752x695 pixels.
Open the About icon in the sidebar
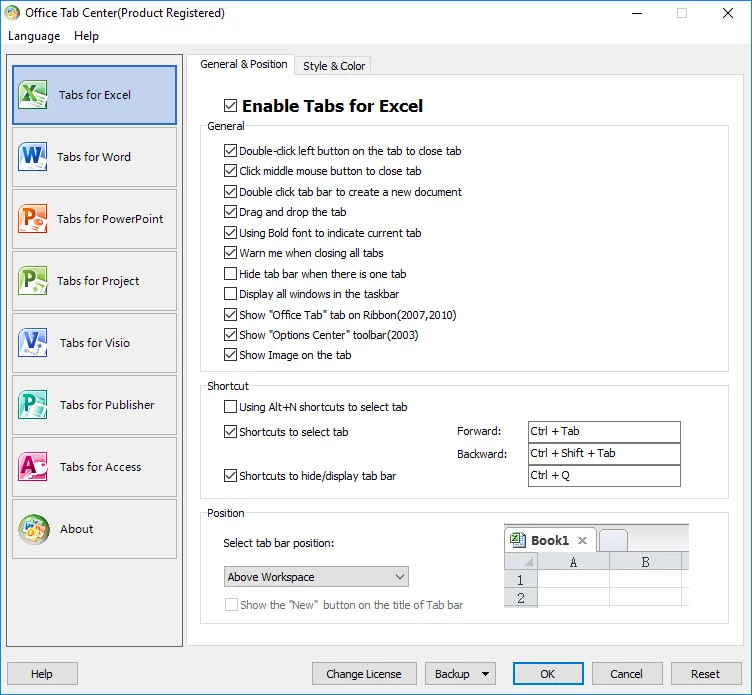[34, 529]
